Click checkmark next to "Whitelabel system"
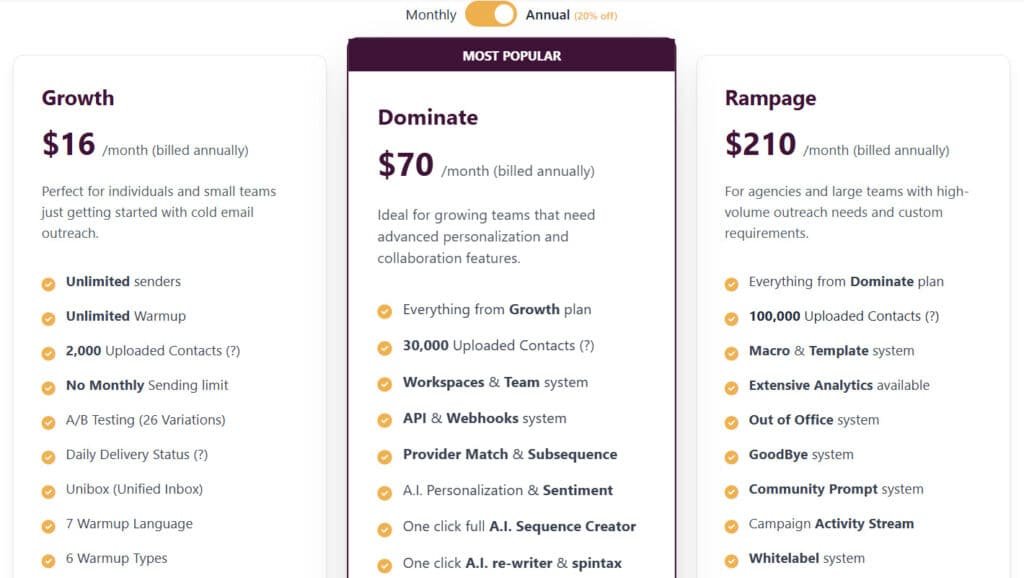 click(x=729, y=559)
